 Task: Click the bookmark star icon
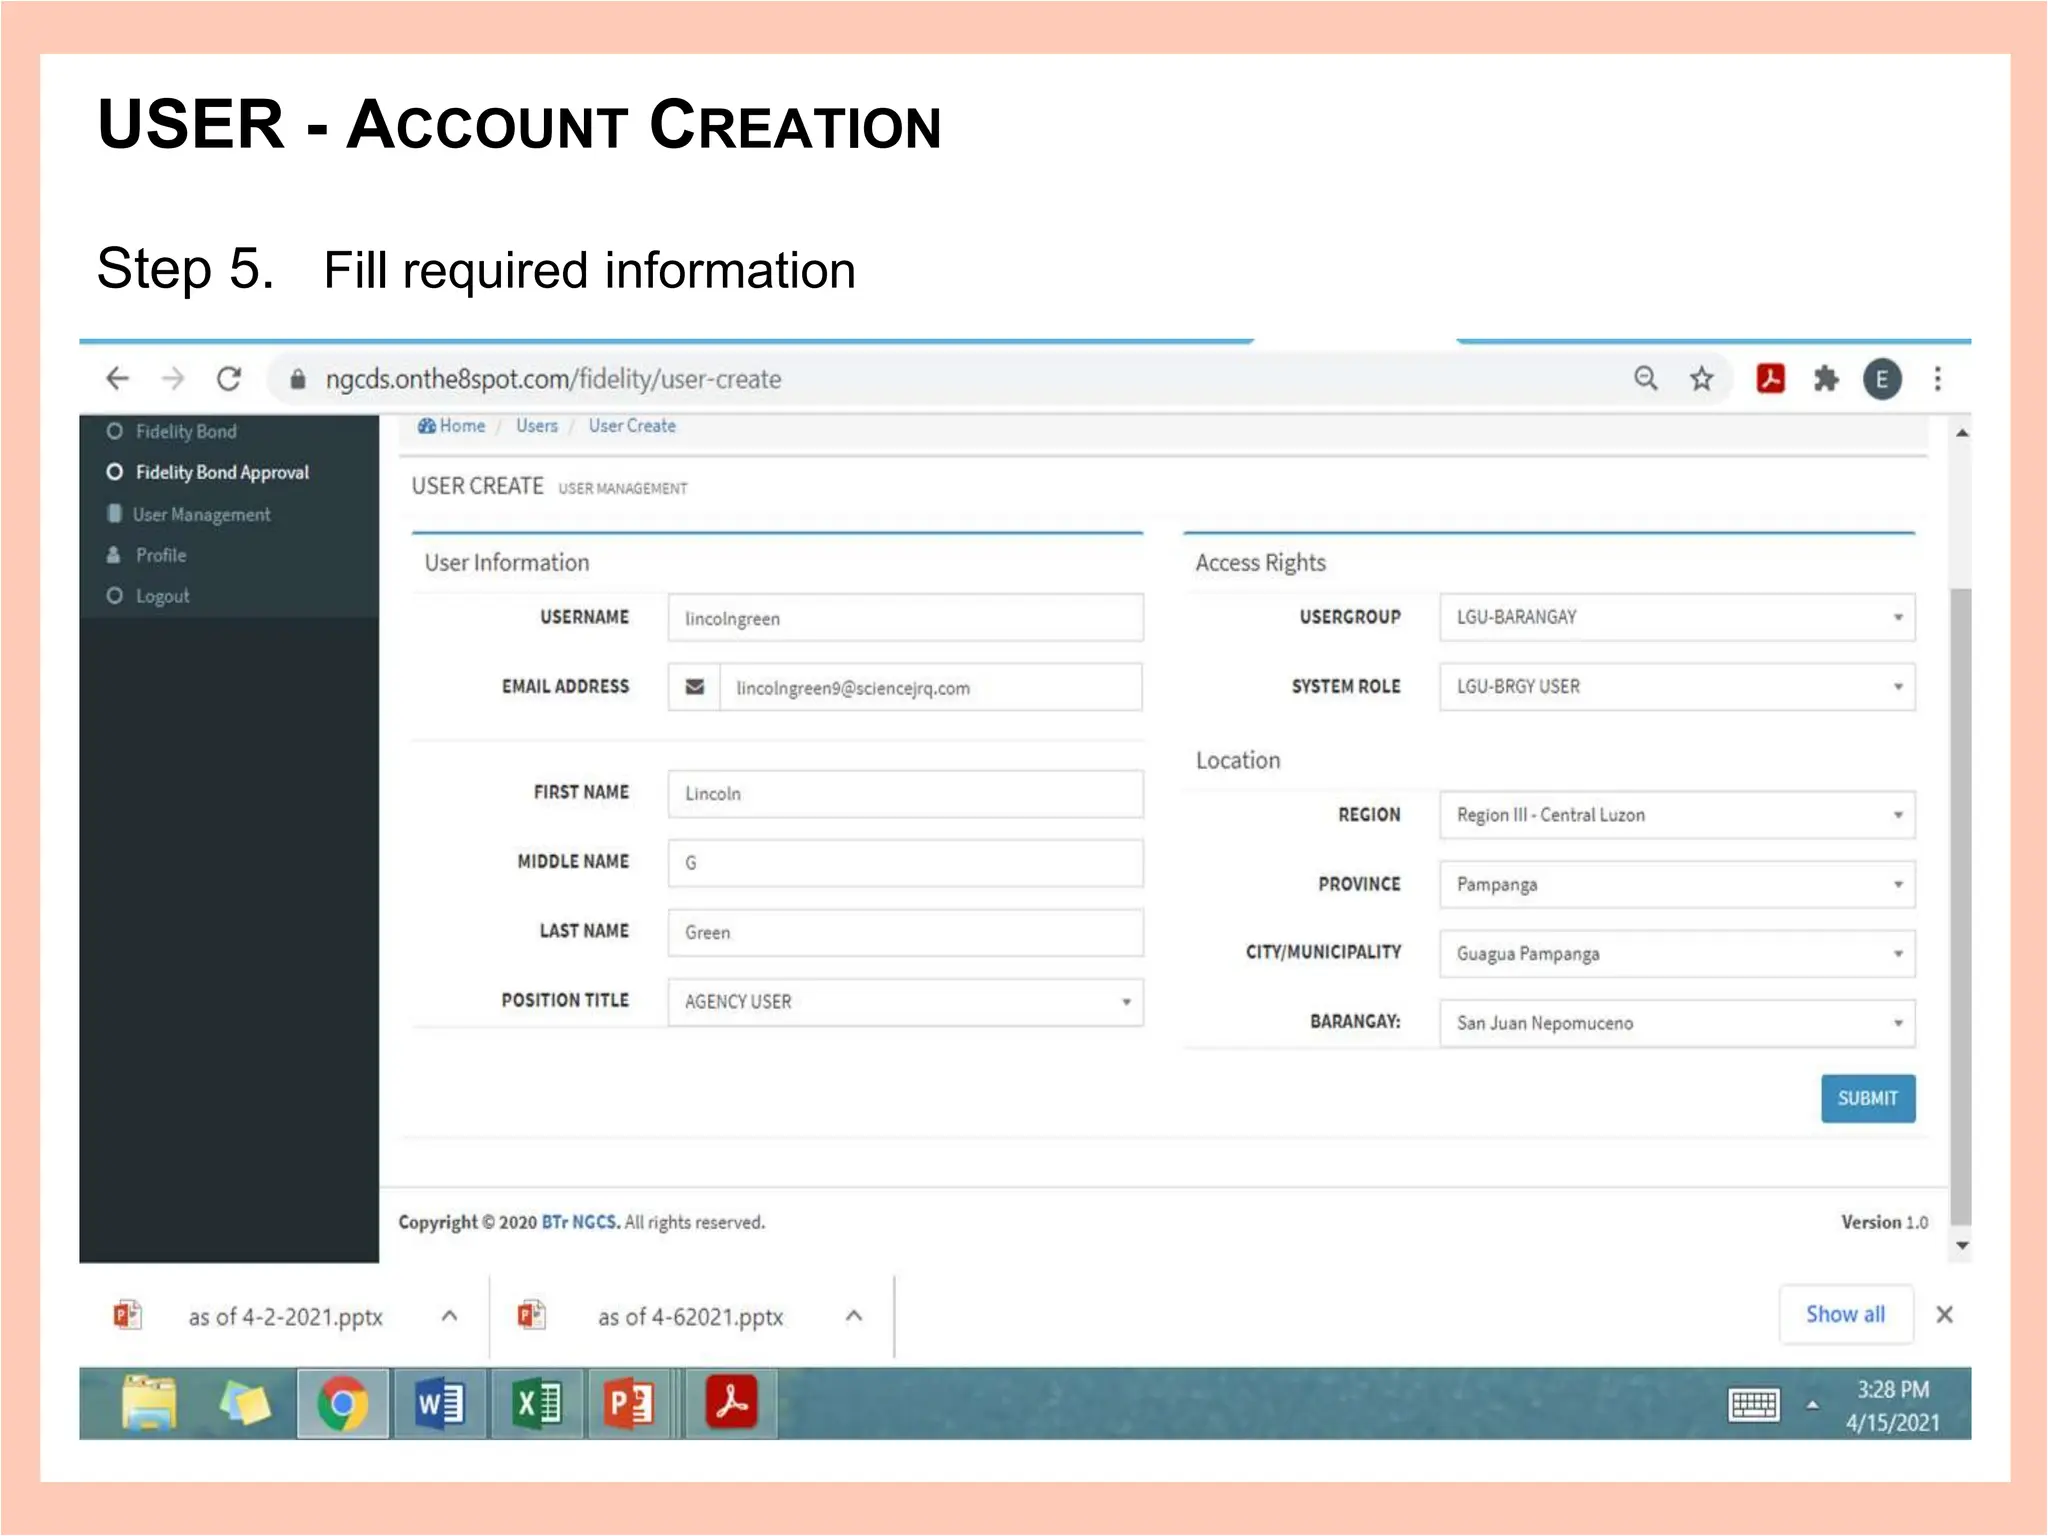tap(1701, 379)
